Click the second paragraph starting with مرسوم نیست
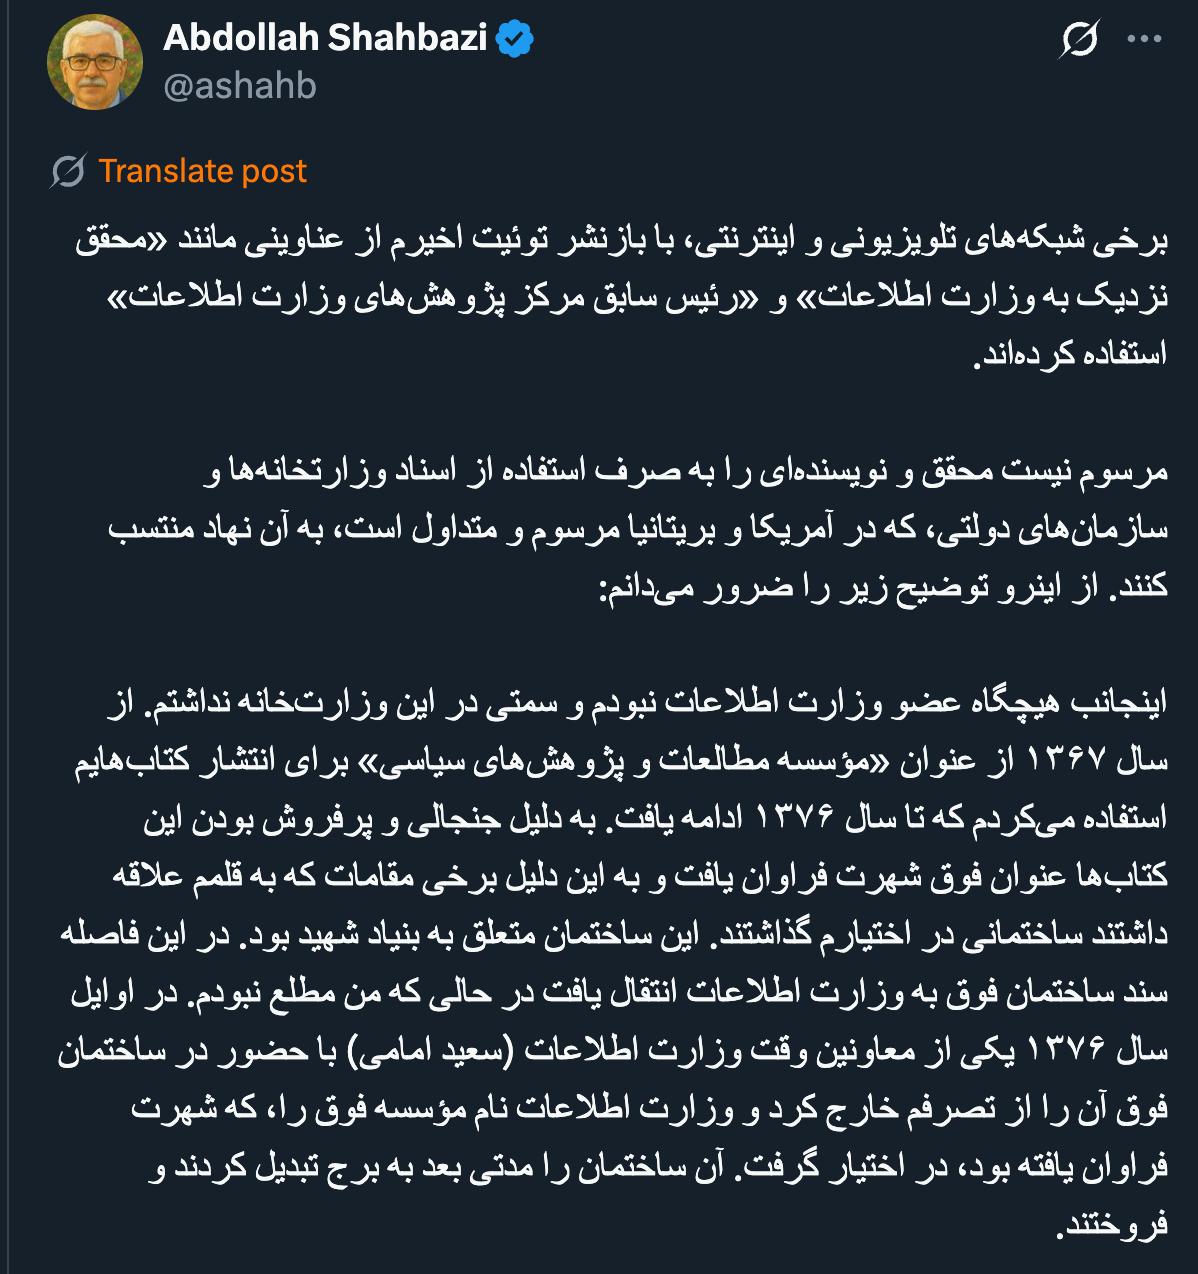Viewport: 1198px width, 1274px height. [637, 529]
